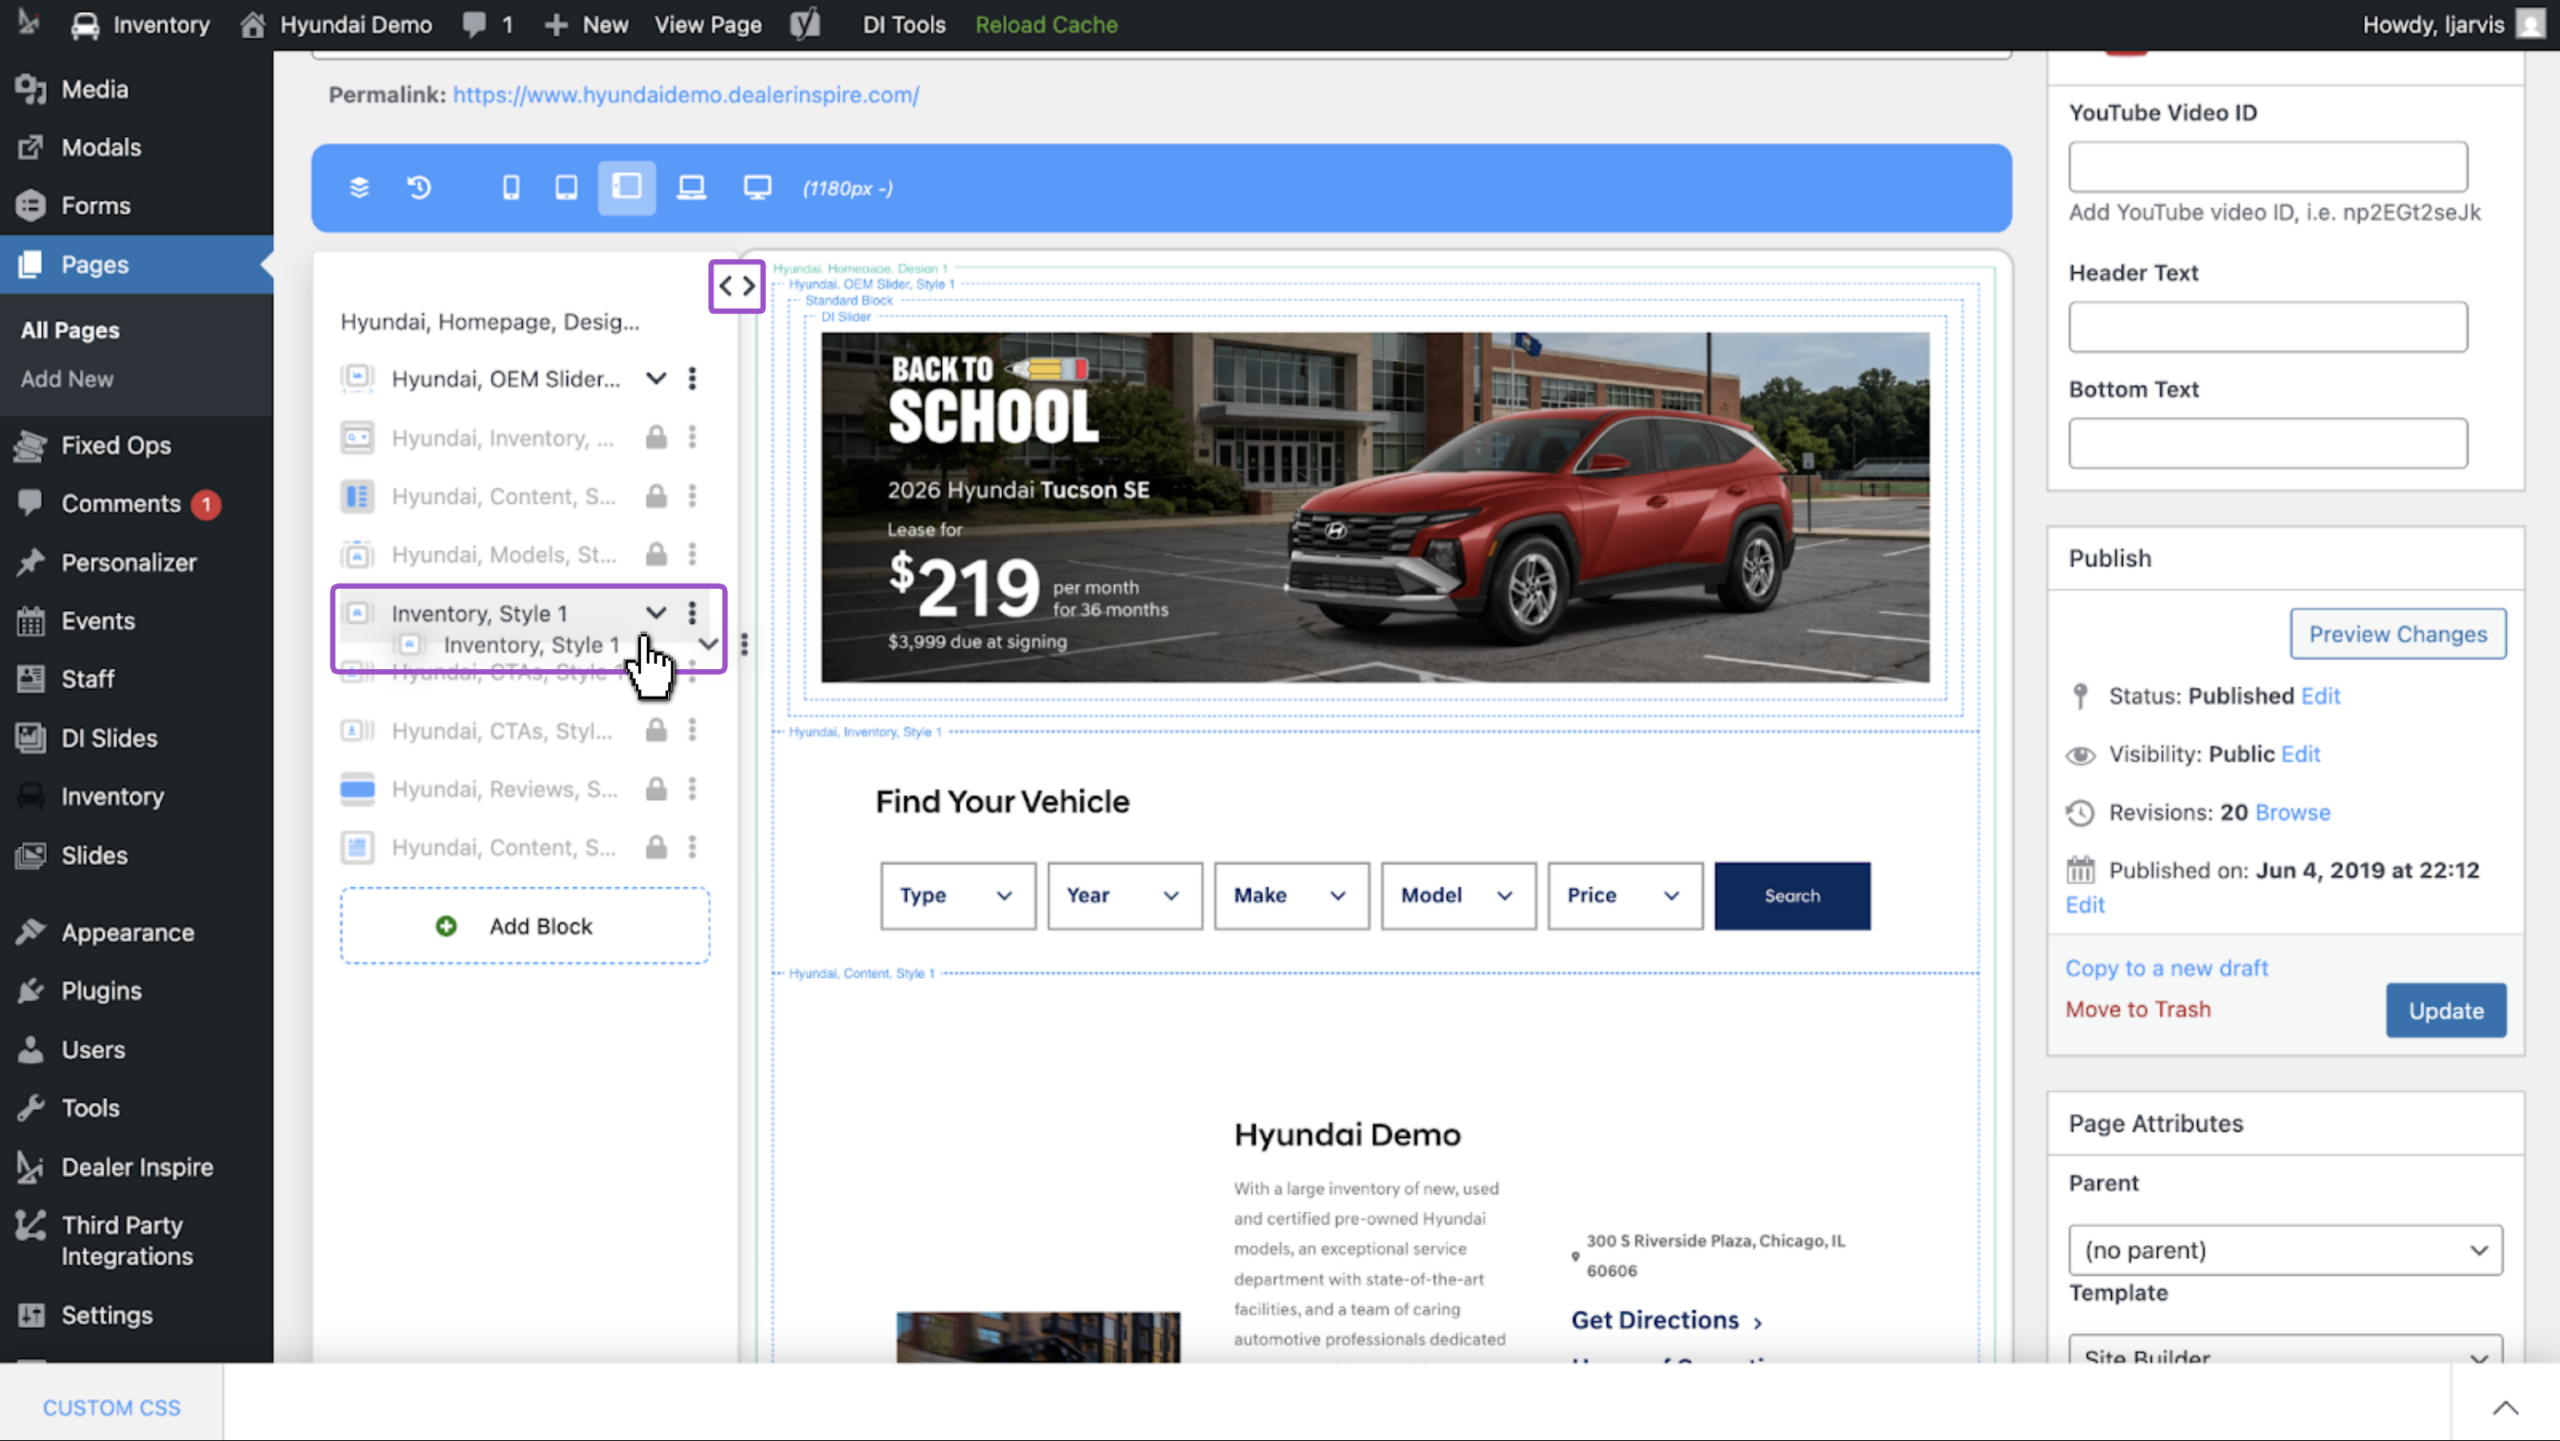Click the Events calendar icon
Viewport: 2560px width, 1441px height.
click(x=31, y=621)
